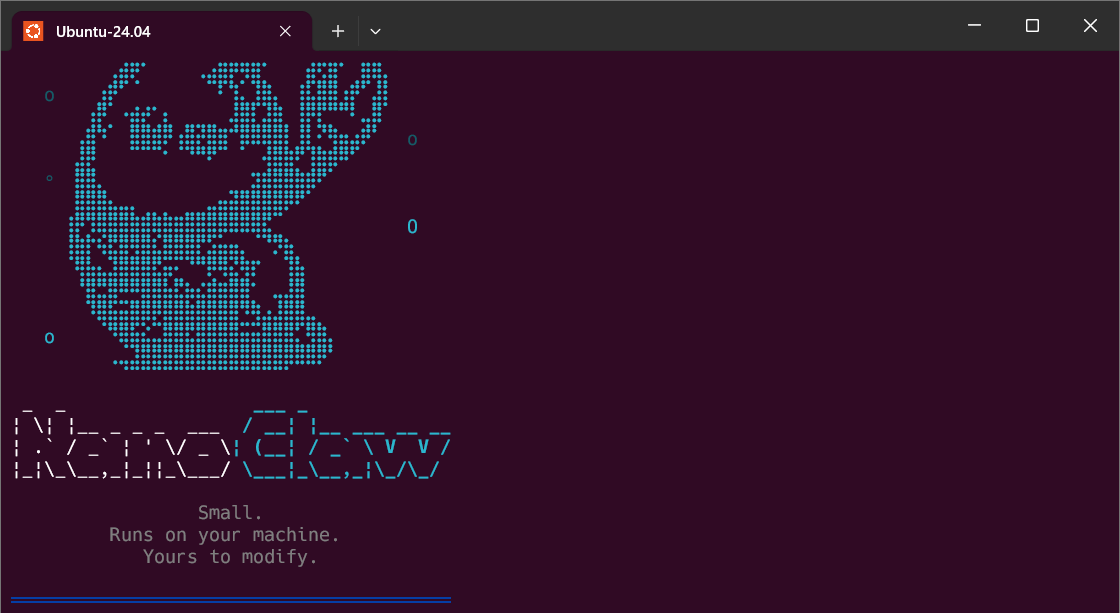Screen dimensions: 1120x613
Task: Click the cyan "Claw" ASCII logo text
Action: pos(346,444)
